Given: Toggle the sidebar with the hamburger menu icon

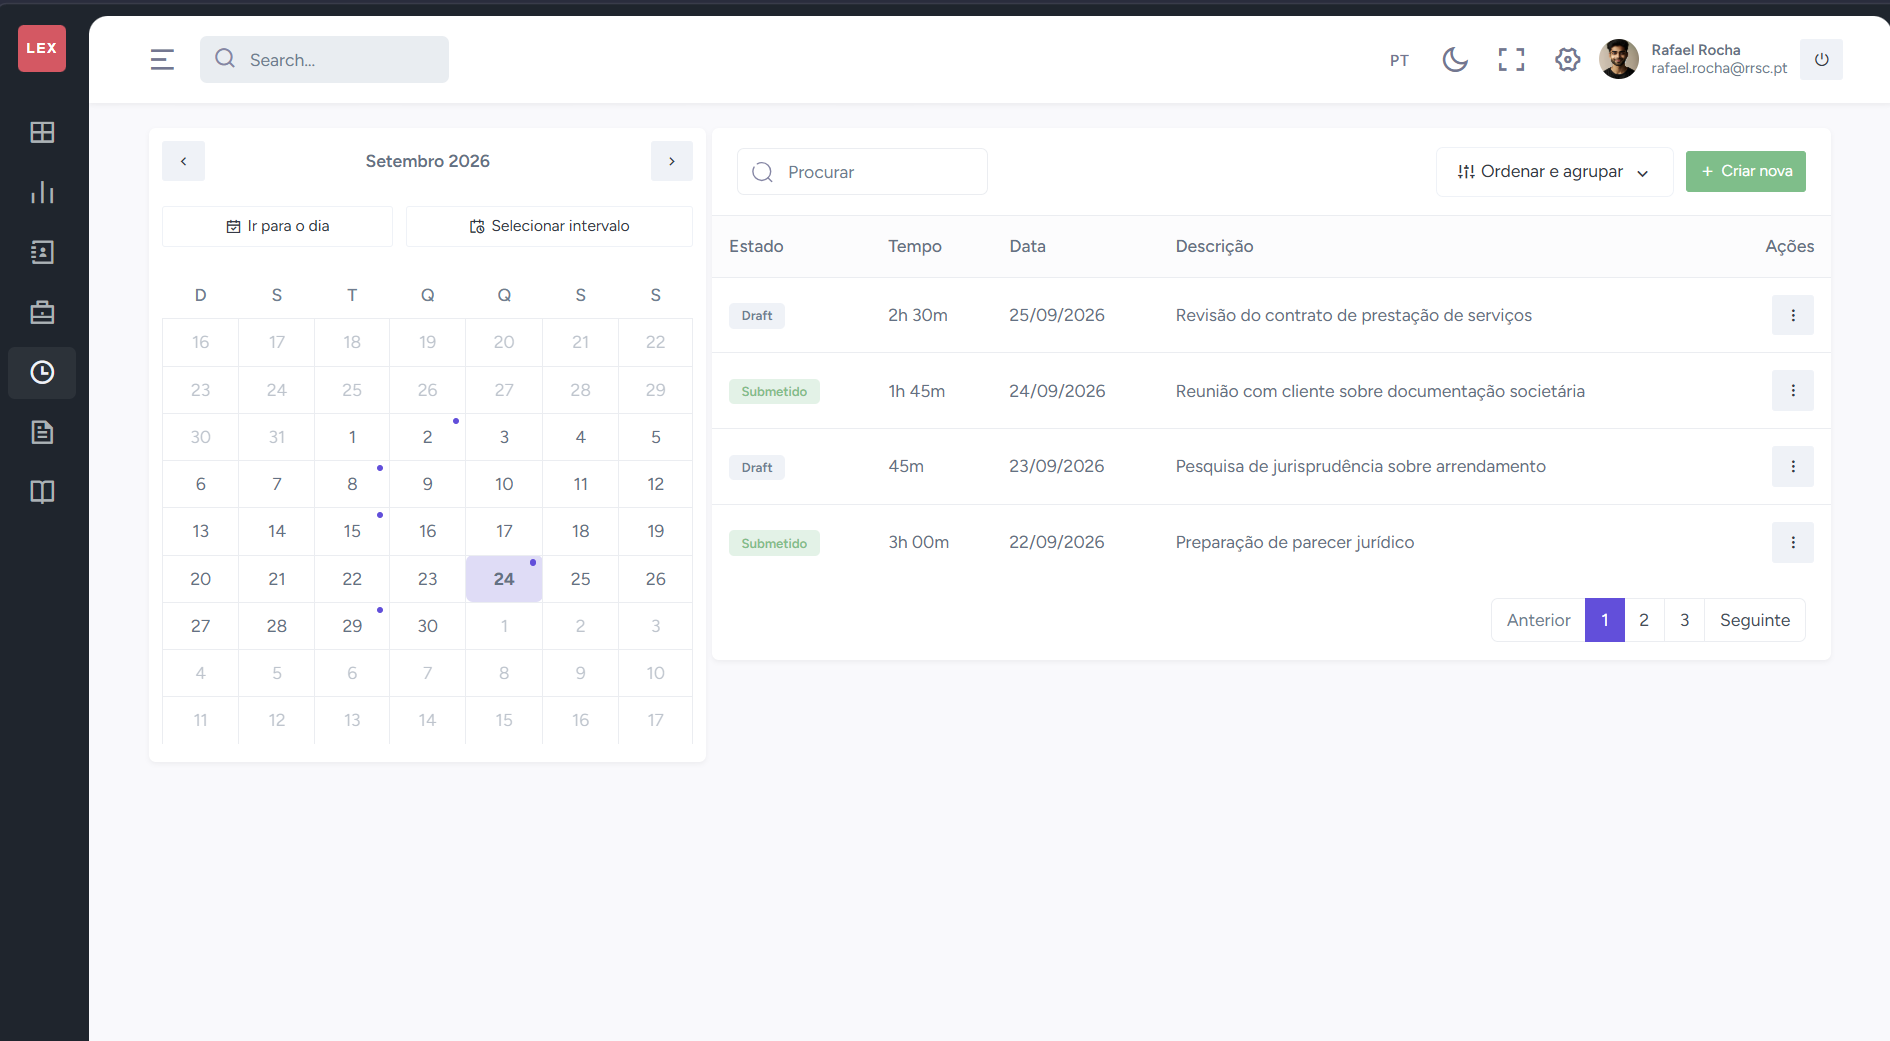Looking at the screenshot, I should (x=162, y=60).
